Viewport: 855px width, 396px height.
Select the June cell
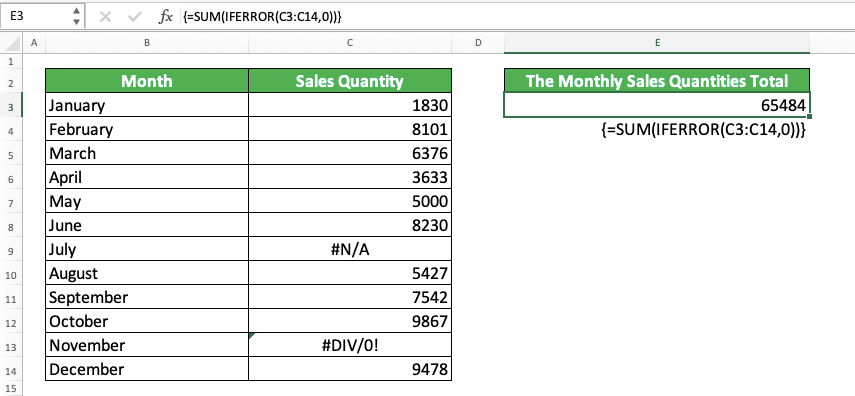click(147, 225)
